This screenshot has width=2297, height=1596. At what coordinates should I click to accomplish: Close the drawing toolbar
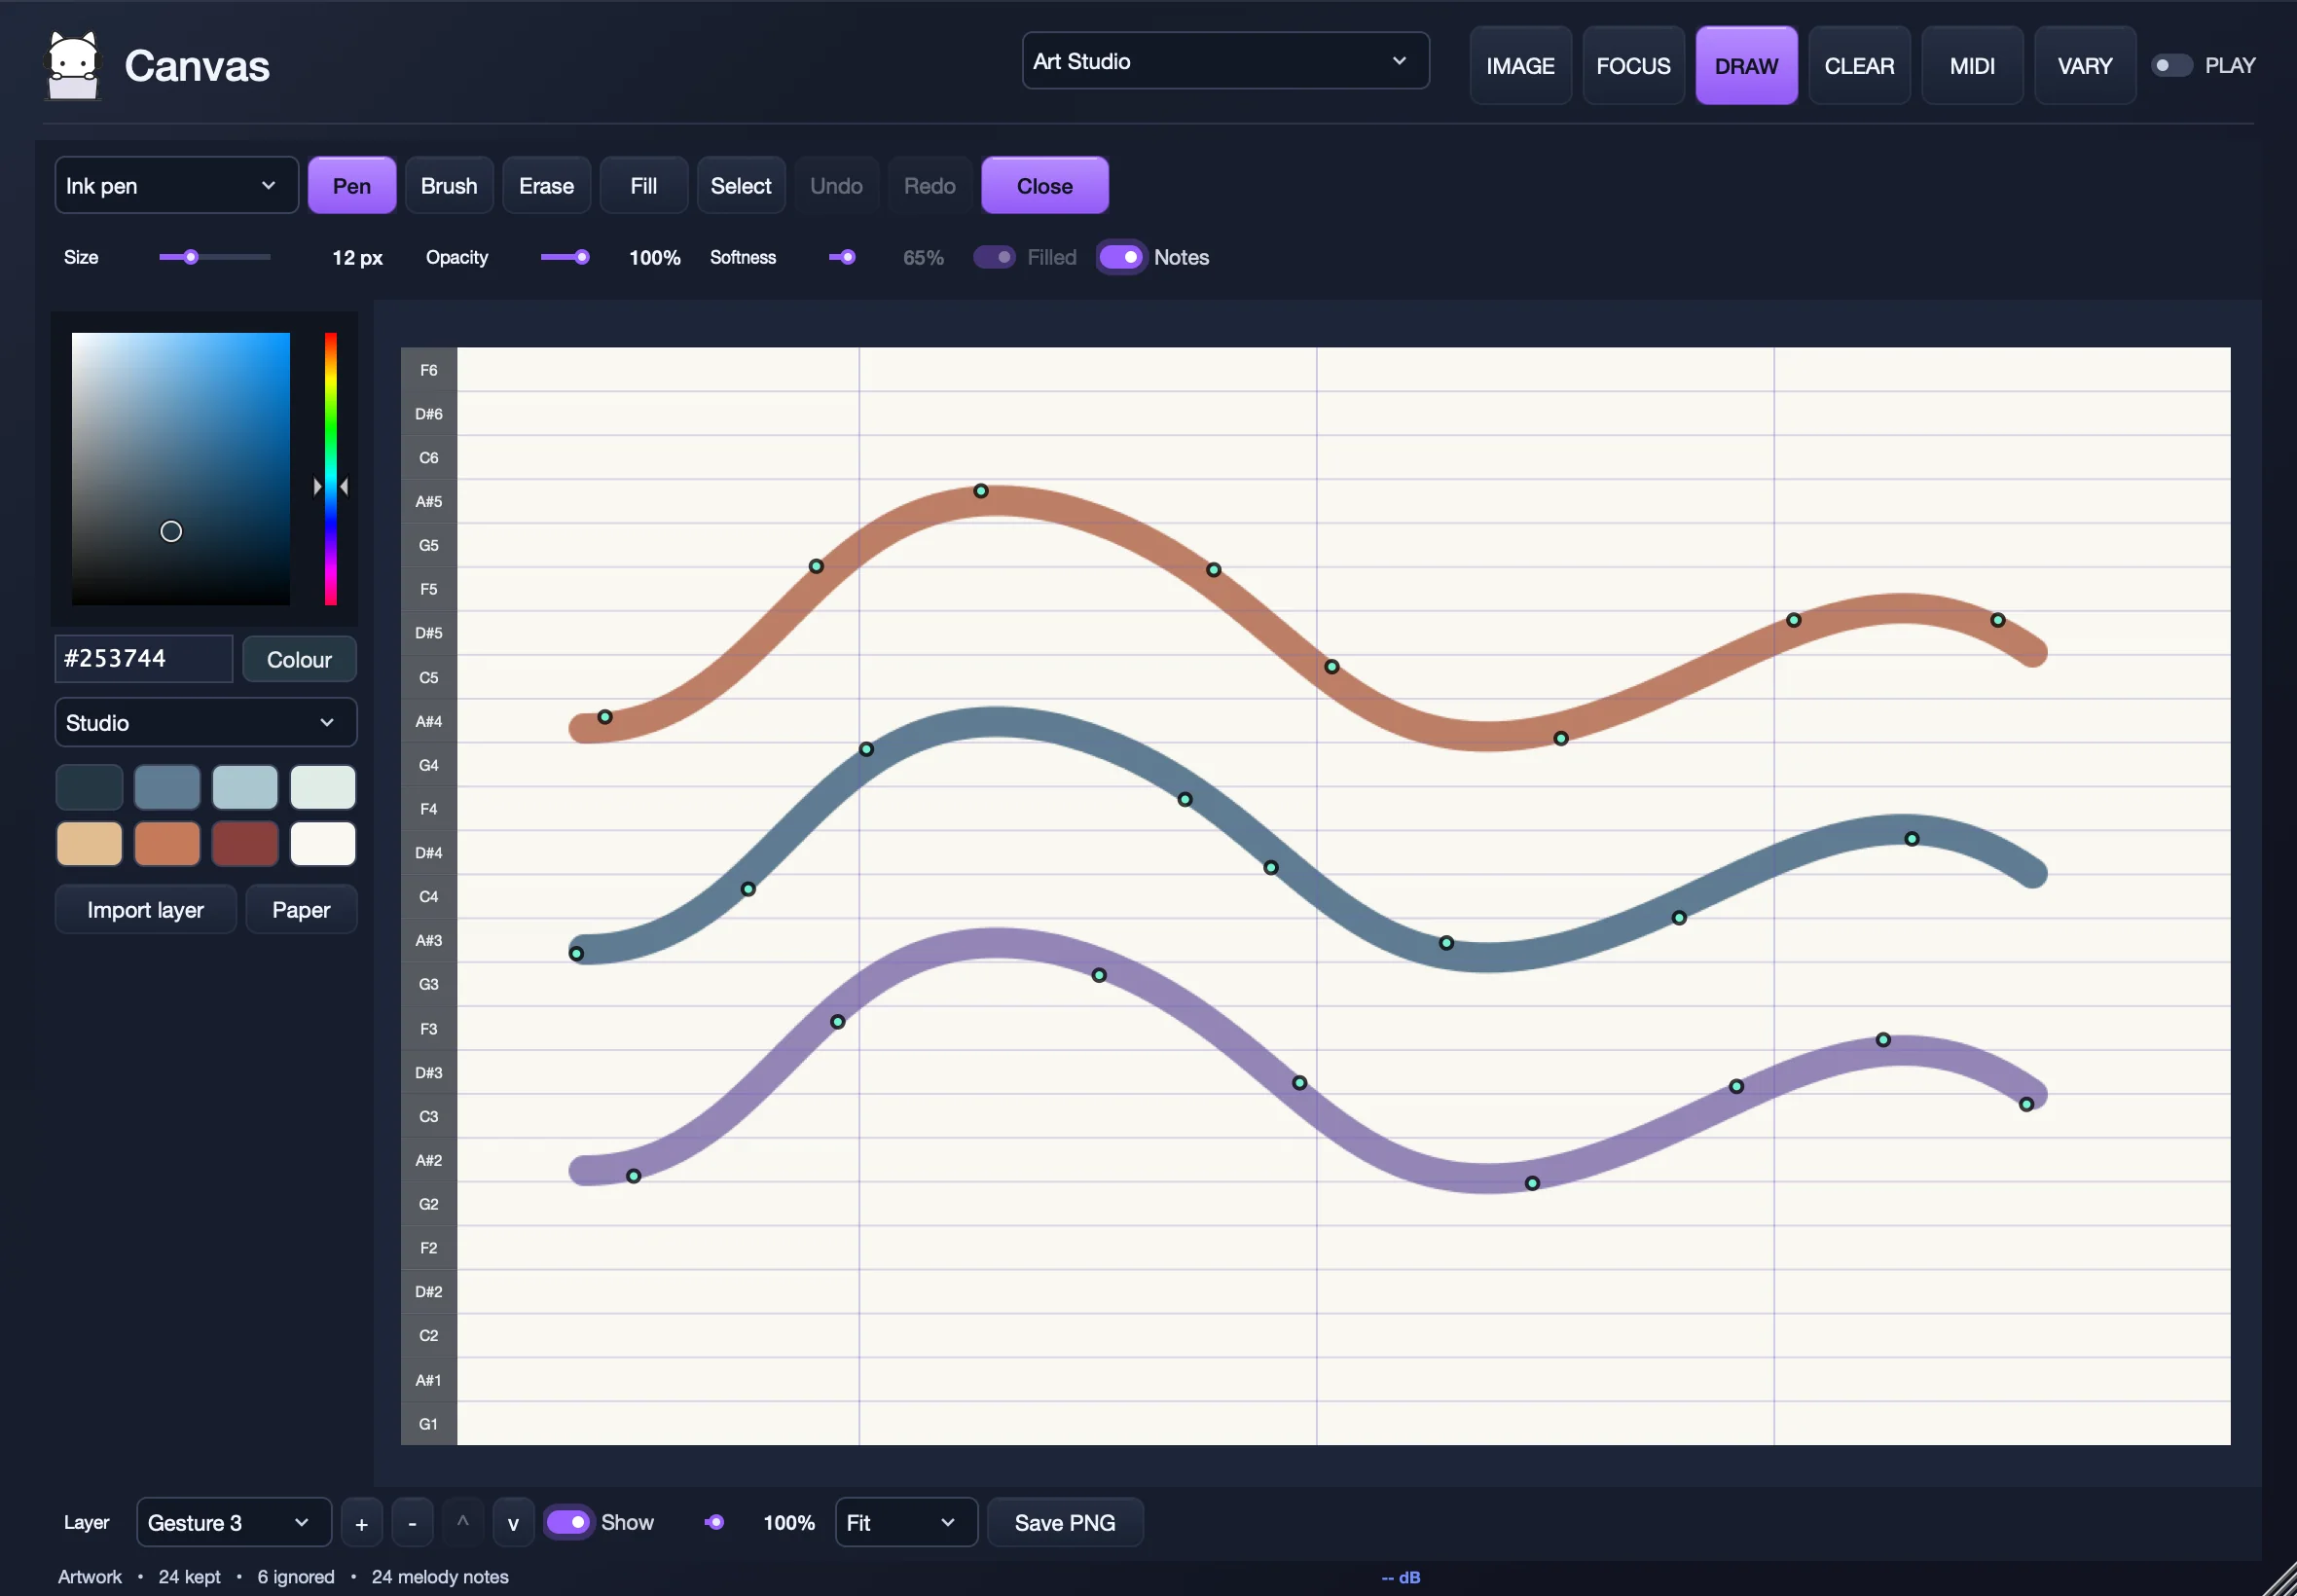[1044, 186]
